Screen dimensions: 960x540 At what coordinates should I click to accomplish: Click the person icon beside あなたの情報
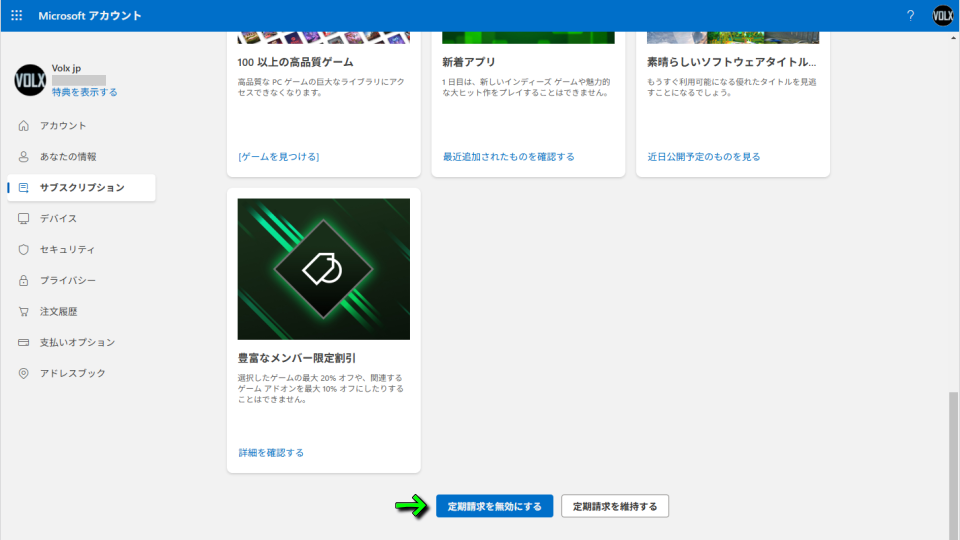(23, 157)
